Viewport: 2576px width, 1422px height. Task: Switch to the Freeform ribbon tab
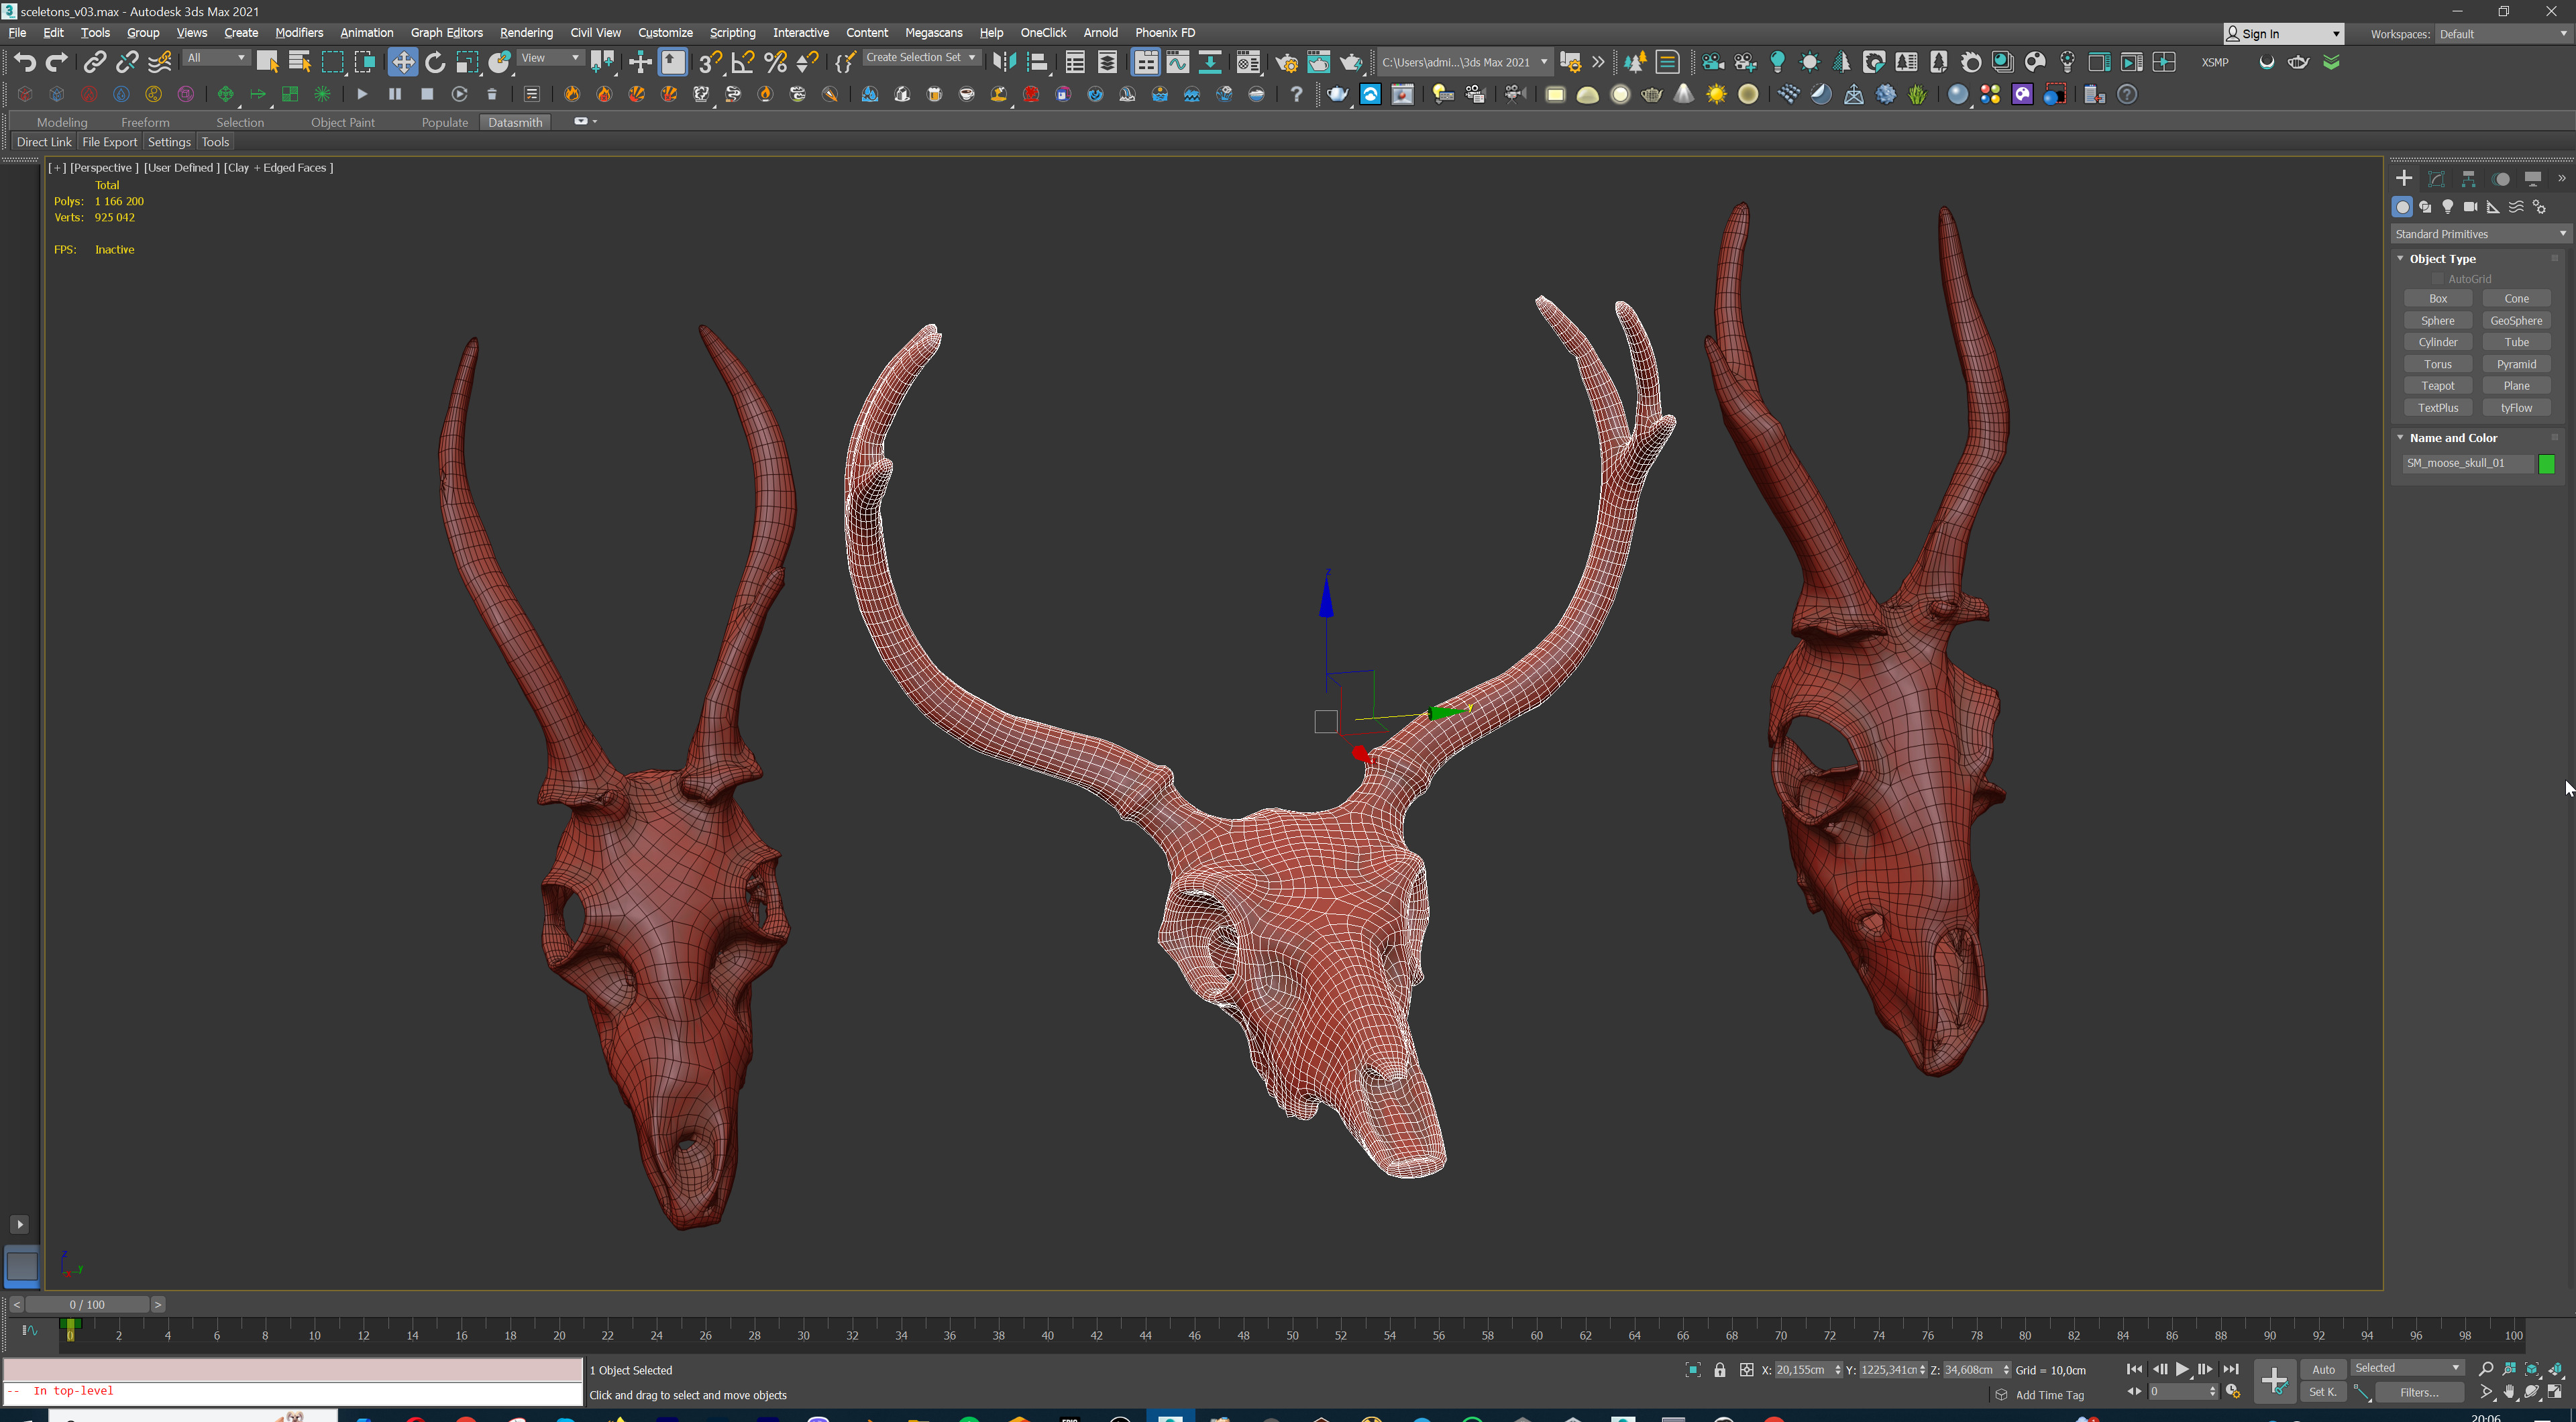[x=145, y=122]
